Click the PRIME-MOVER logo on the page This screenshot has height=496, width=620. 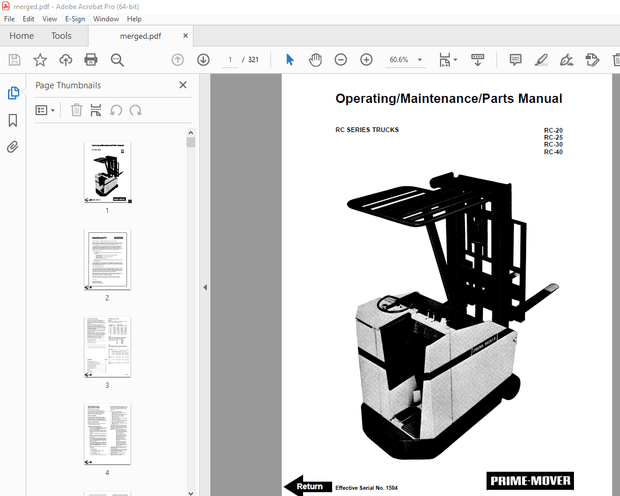click(530, 481)
